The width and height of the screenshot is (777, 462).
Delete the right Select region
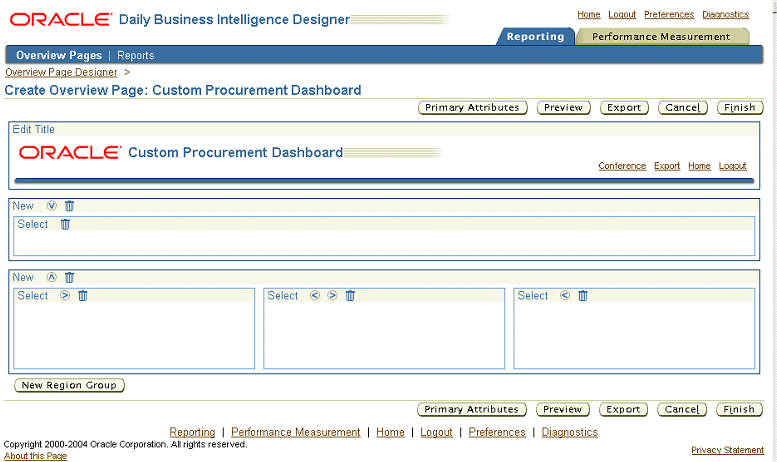pyautogui.click(x=583, y=295)
